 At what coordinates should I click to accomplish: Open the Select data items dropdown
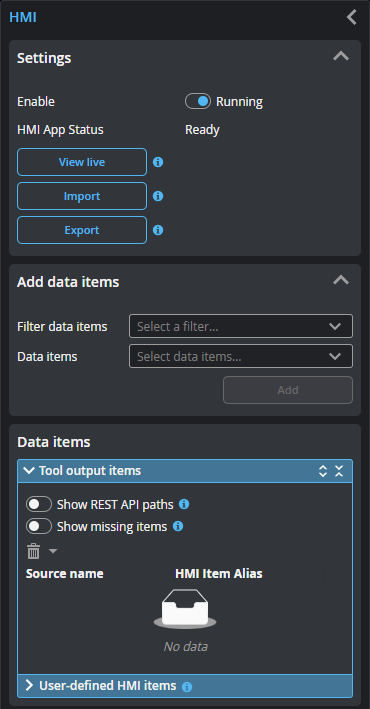click(241, 356)
